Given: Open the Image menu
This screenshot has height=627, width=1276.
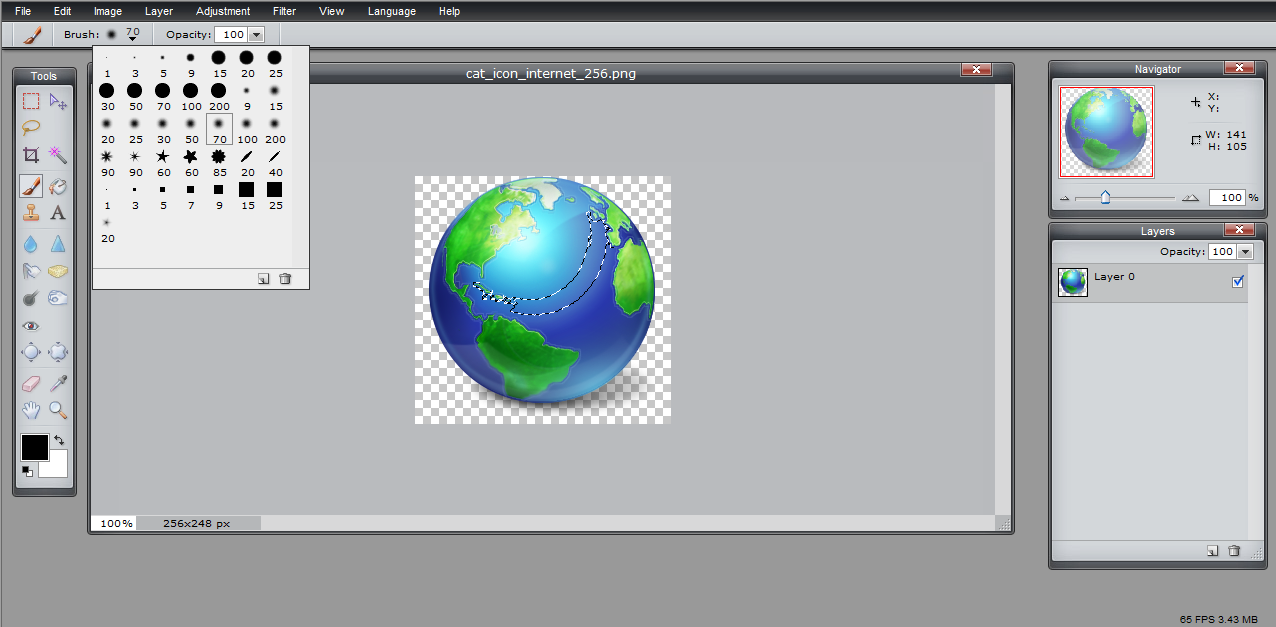Looking at the screenshot, I should tap(108, 11).
